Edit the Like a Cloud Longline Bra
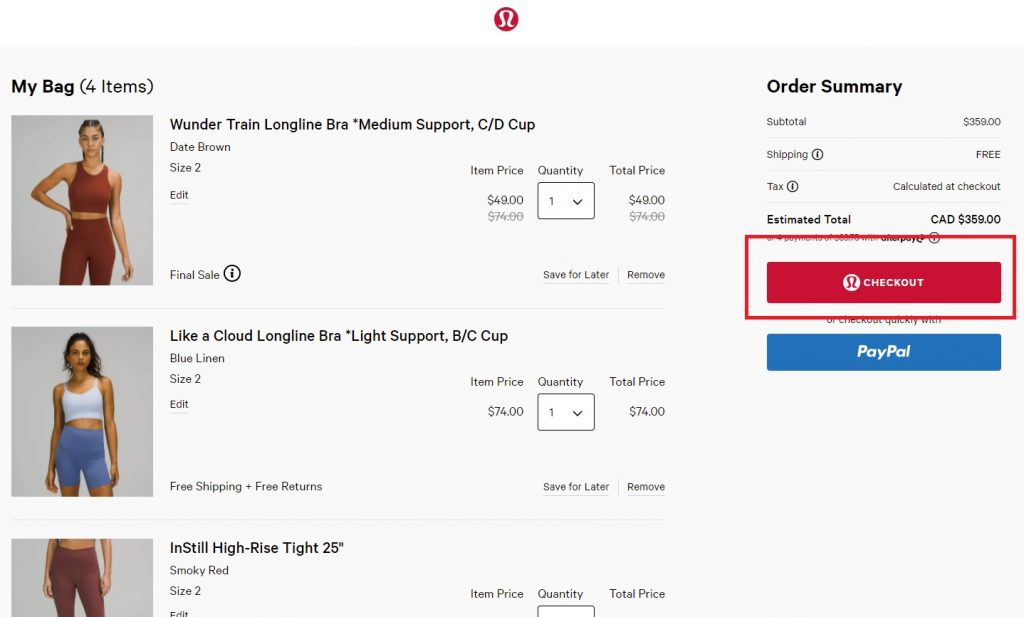 click(179, 404)
